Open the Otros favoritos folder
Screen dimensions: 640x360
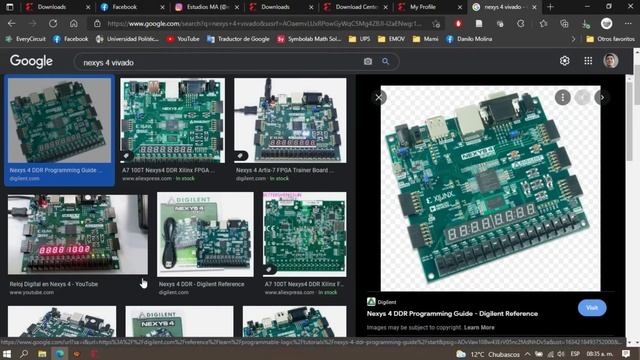610,39
